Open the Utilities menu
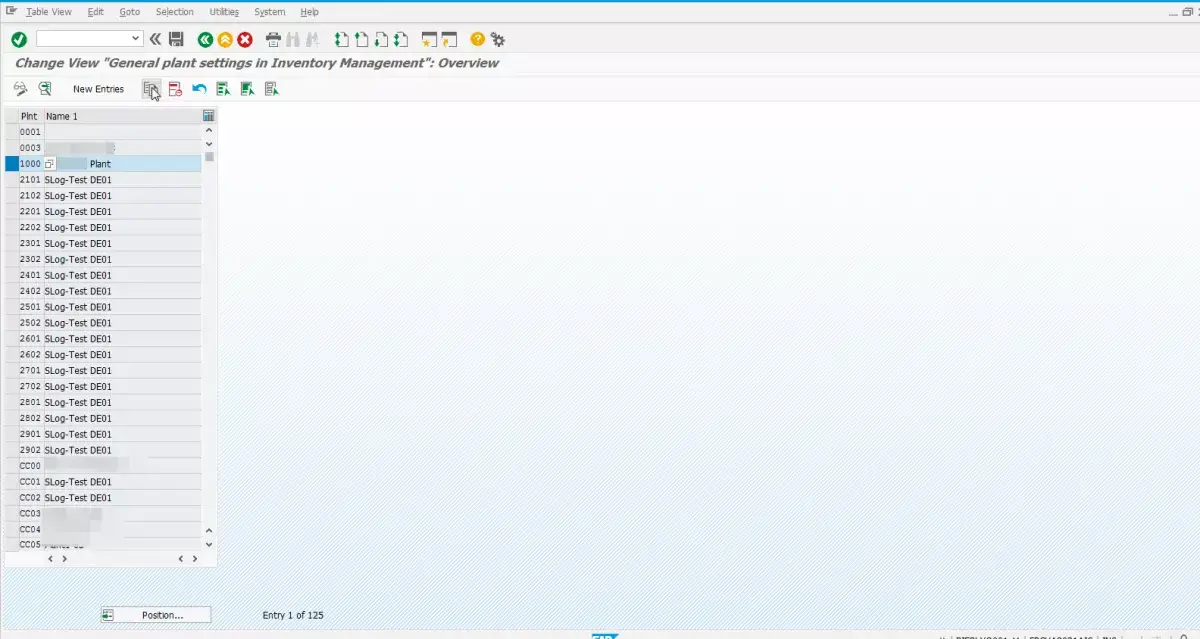This screenshot has height=639, width=1200. pyautogui.click(x=224, y=12)
